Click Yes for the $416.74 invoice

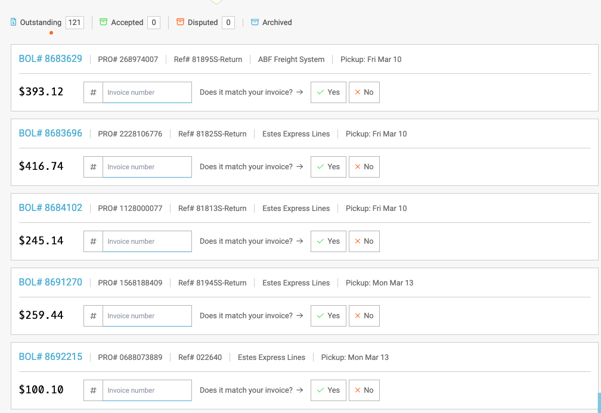click(328, 167)
